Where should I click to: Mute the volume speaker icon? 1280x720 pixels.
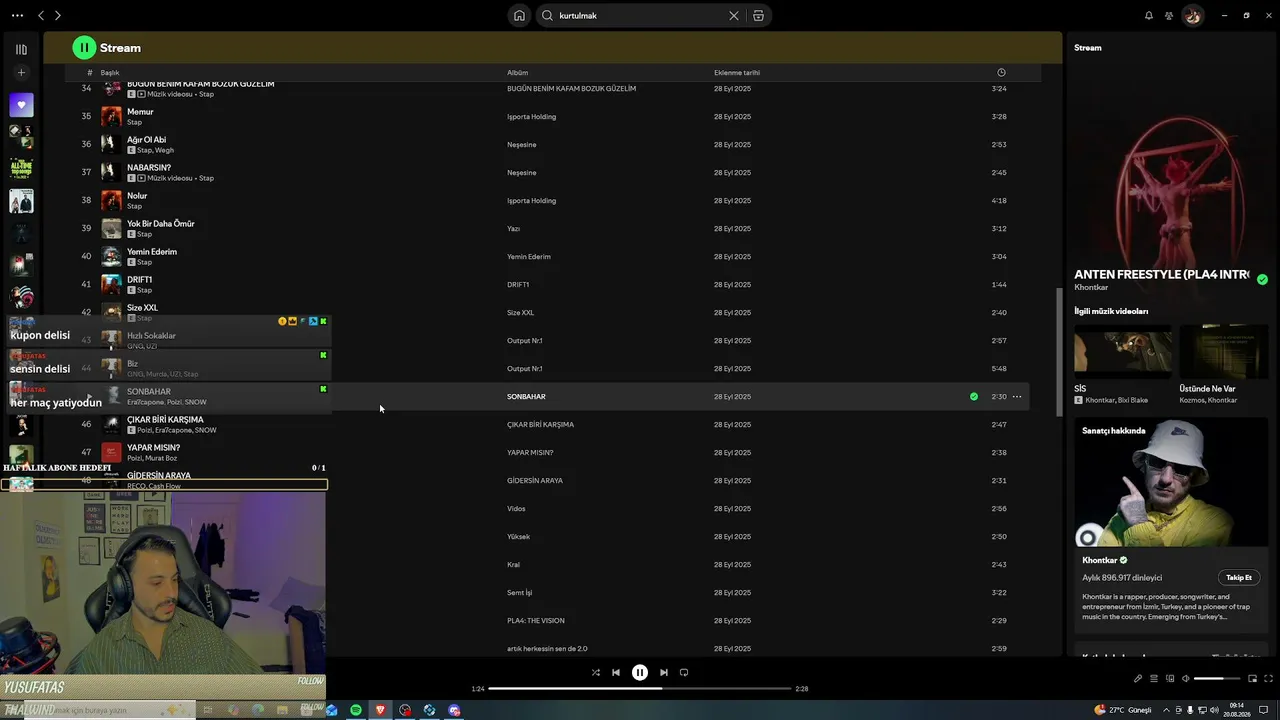1186,679
